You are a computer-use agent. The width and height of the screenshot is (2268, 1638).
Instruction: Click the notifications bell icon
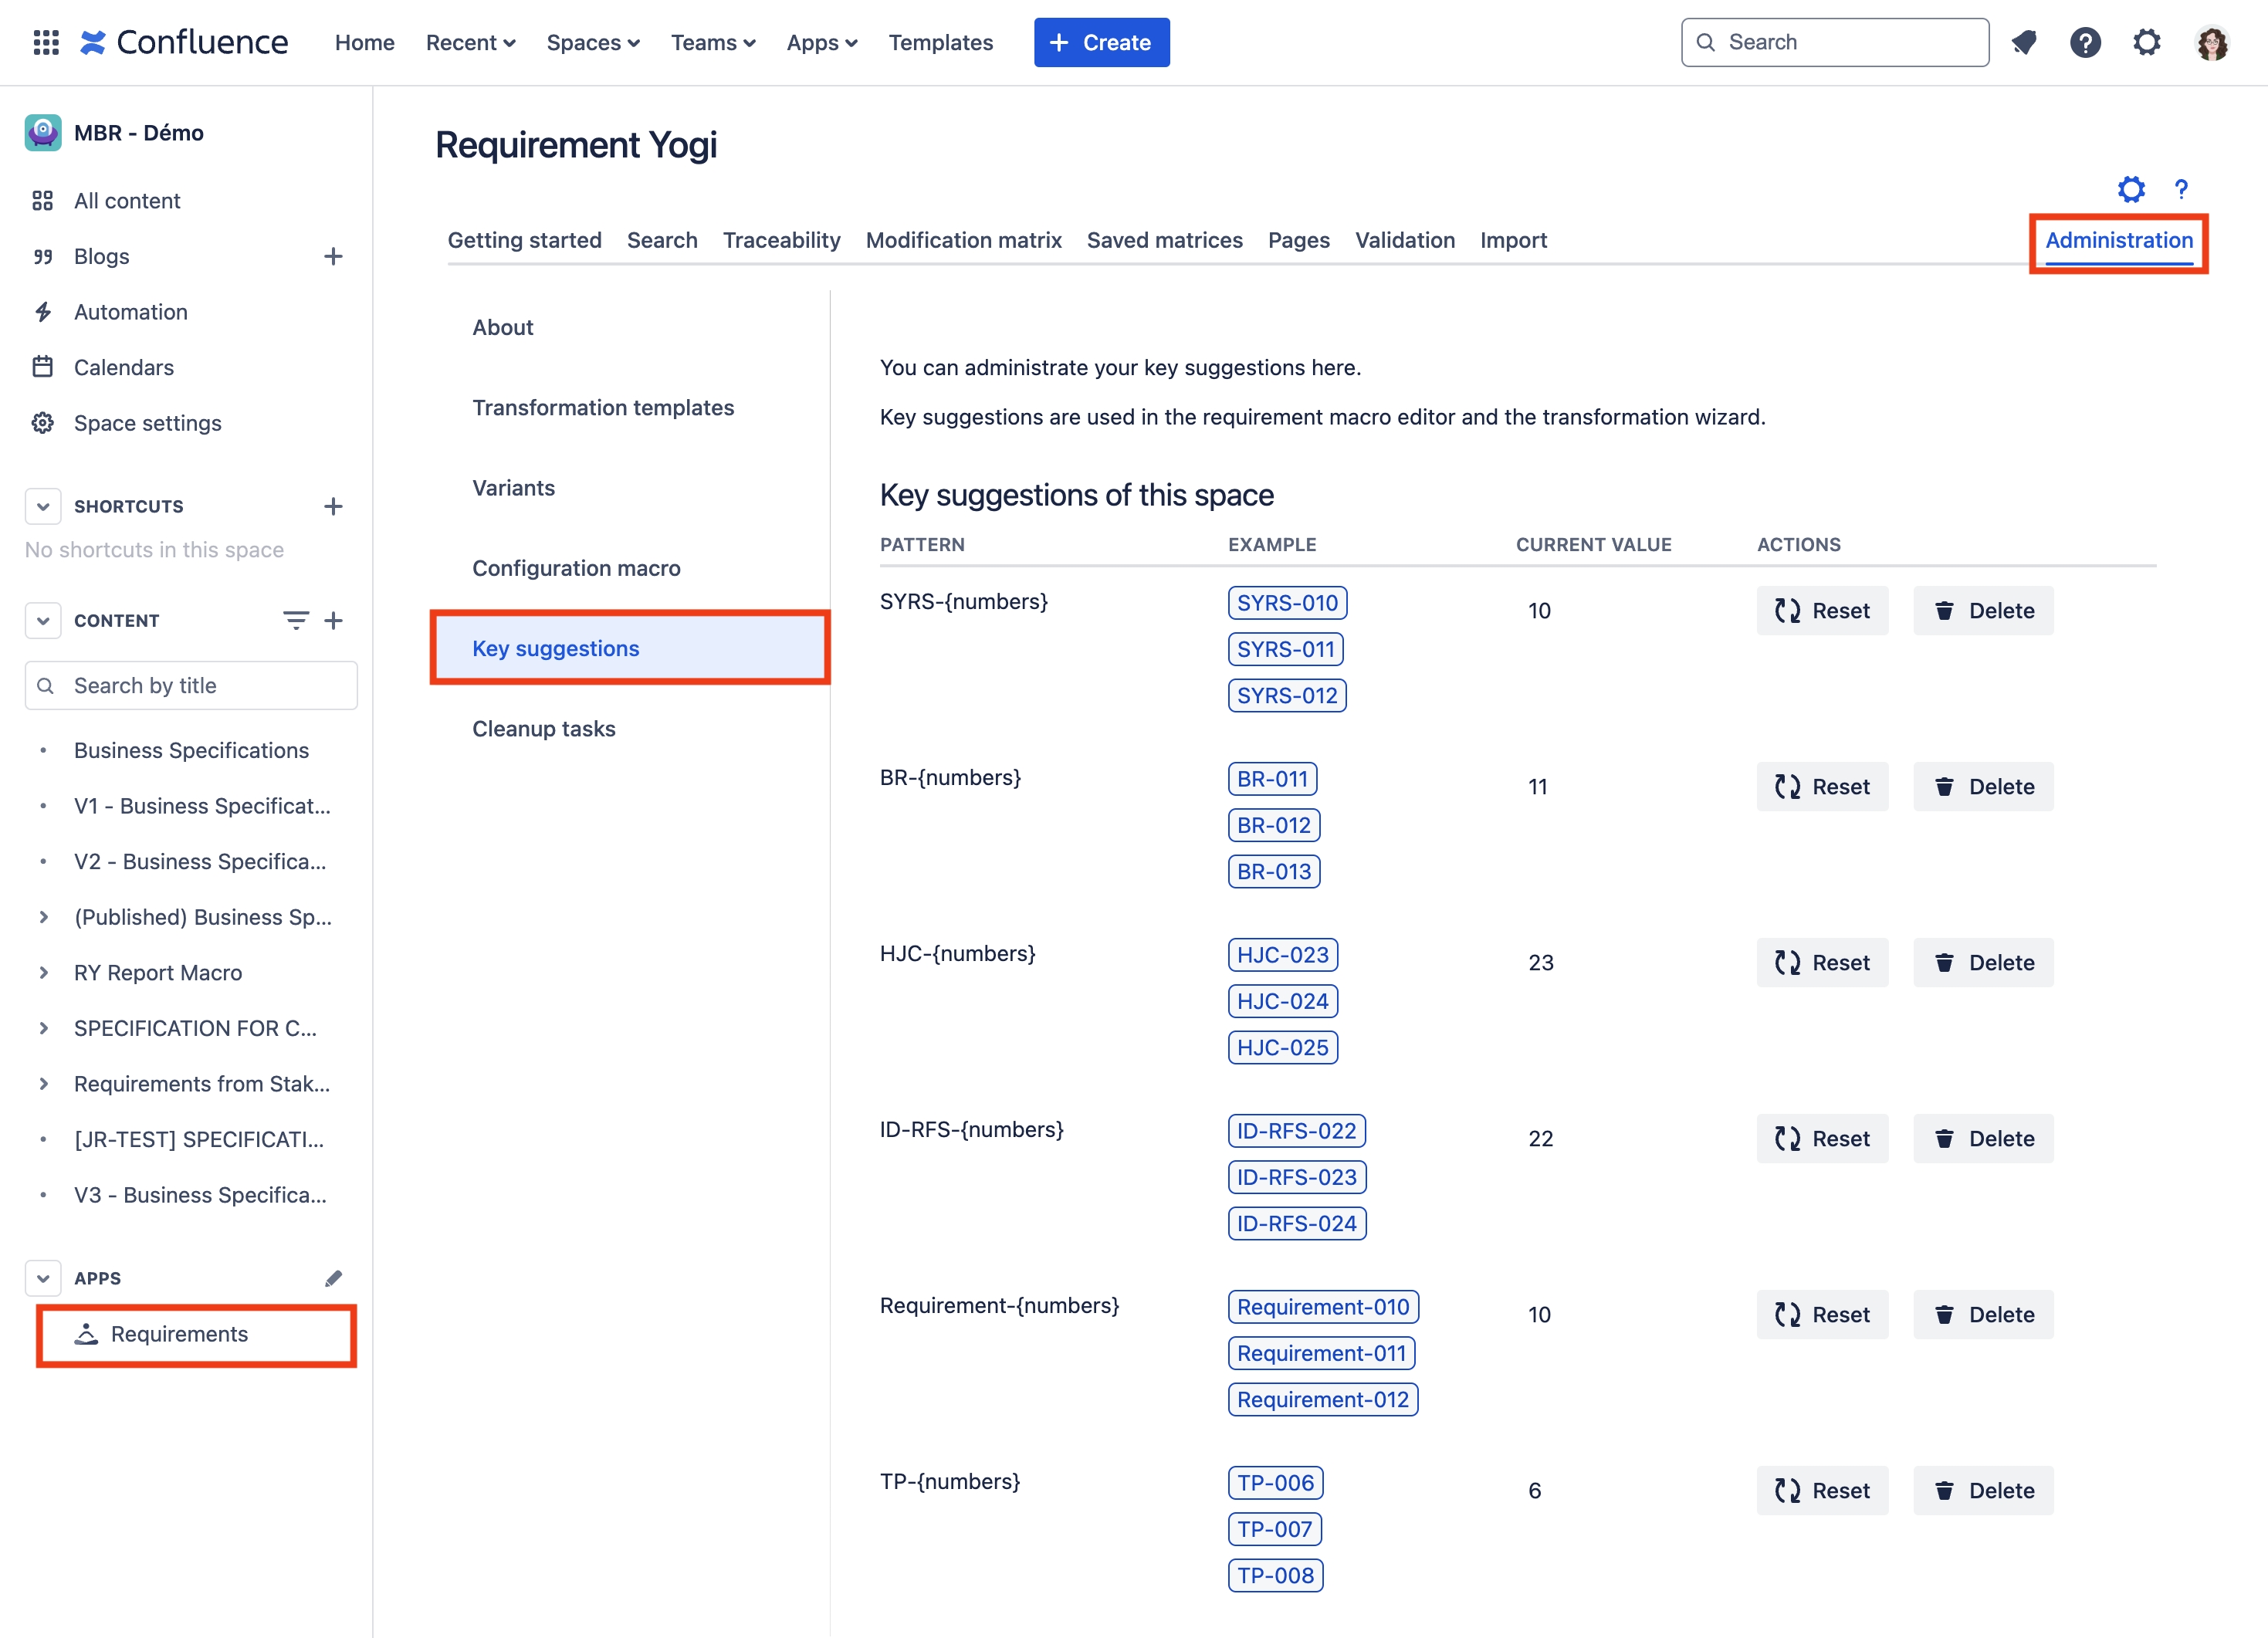coord(2024,42)
